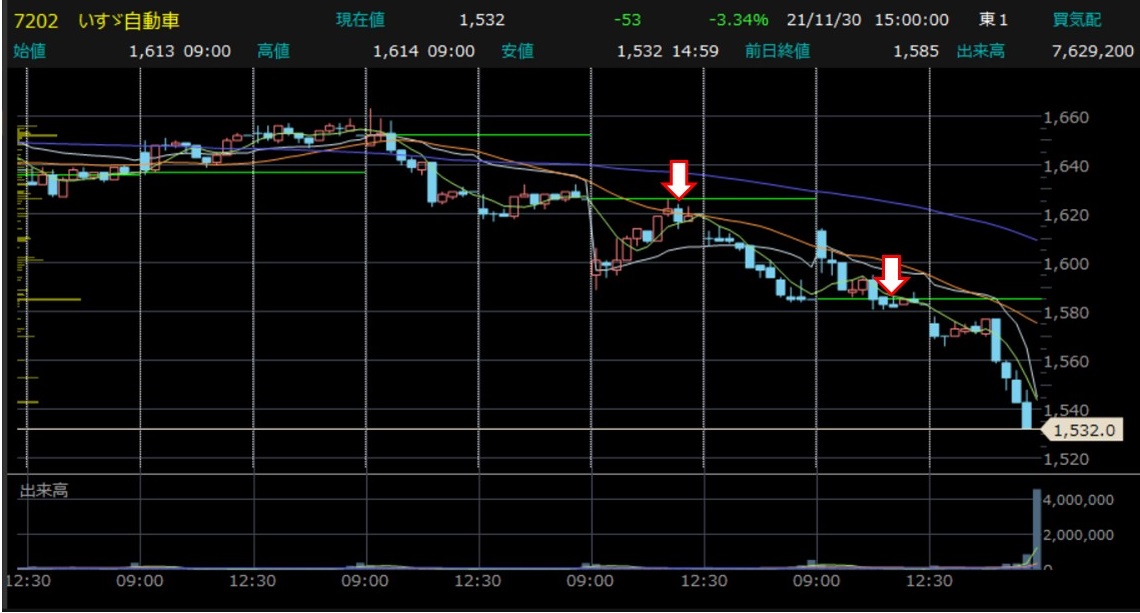
Task: Click the market label 東1
Action: click(x=993, y=20)
